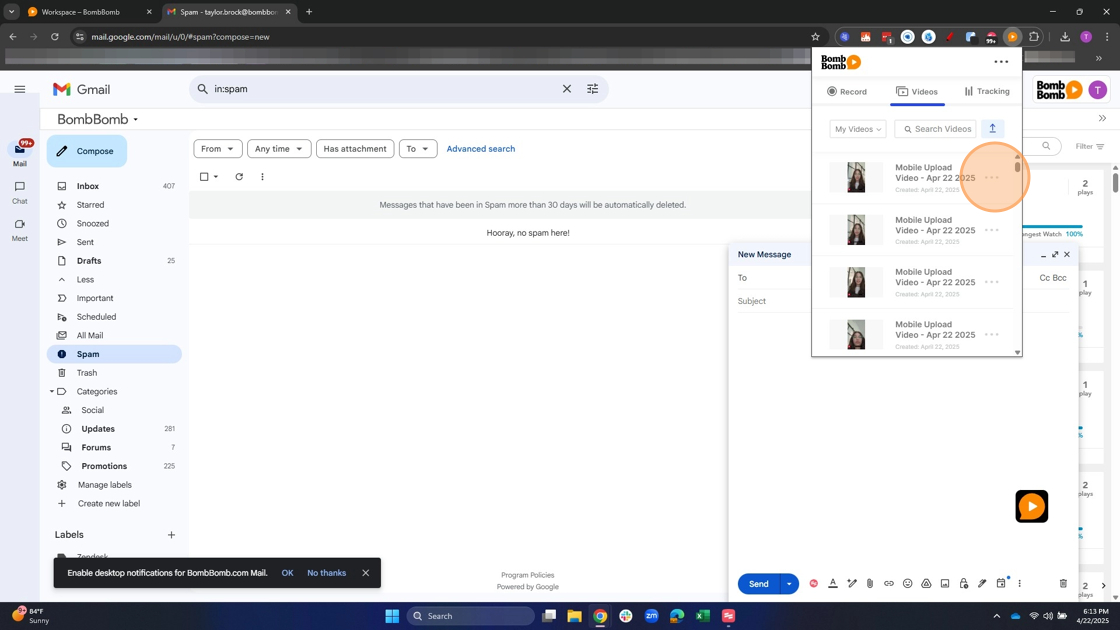Open more actions menu above message list
The image size is (1120, 630).
coord(262,176)
